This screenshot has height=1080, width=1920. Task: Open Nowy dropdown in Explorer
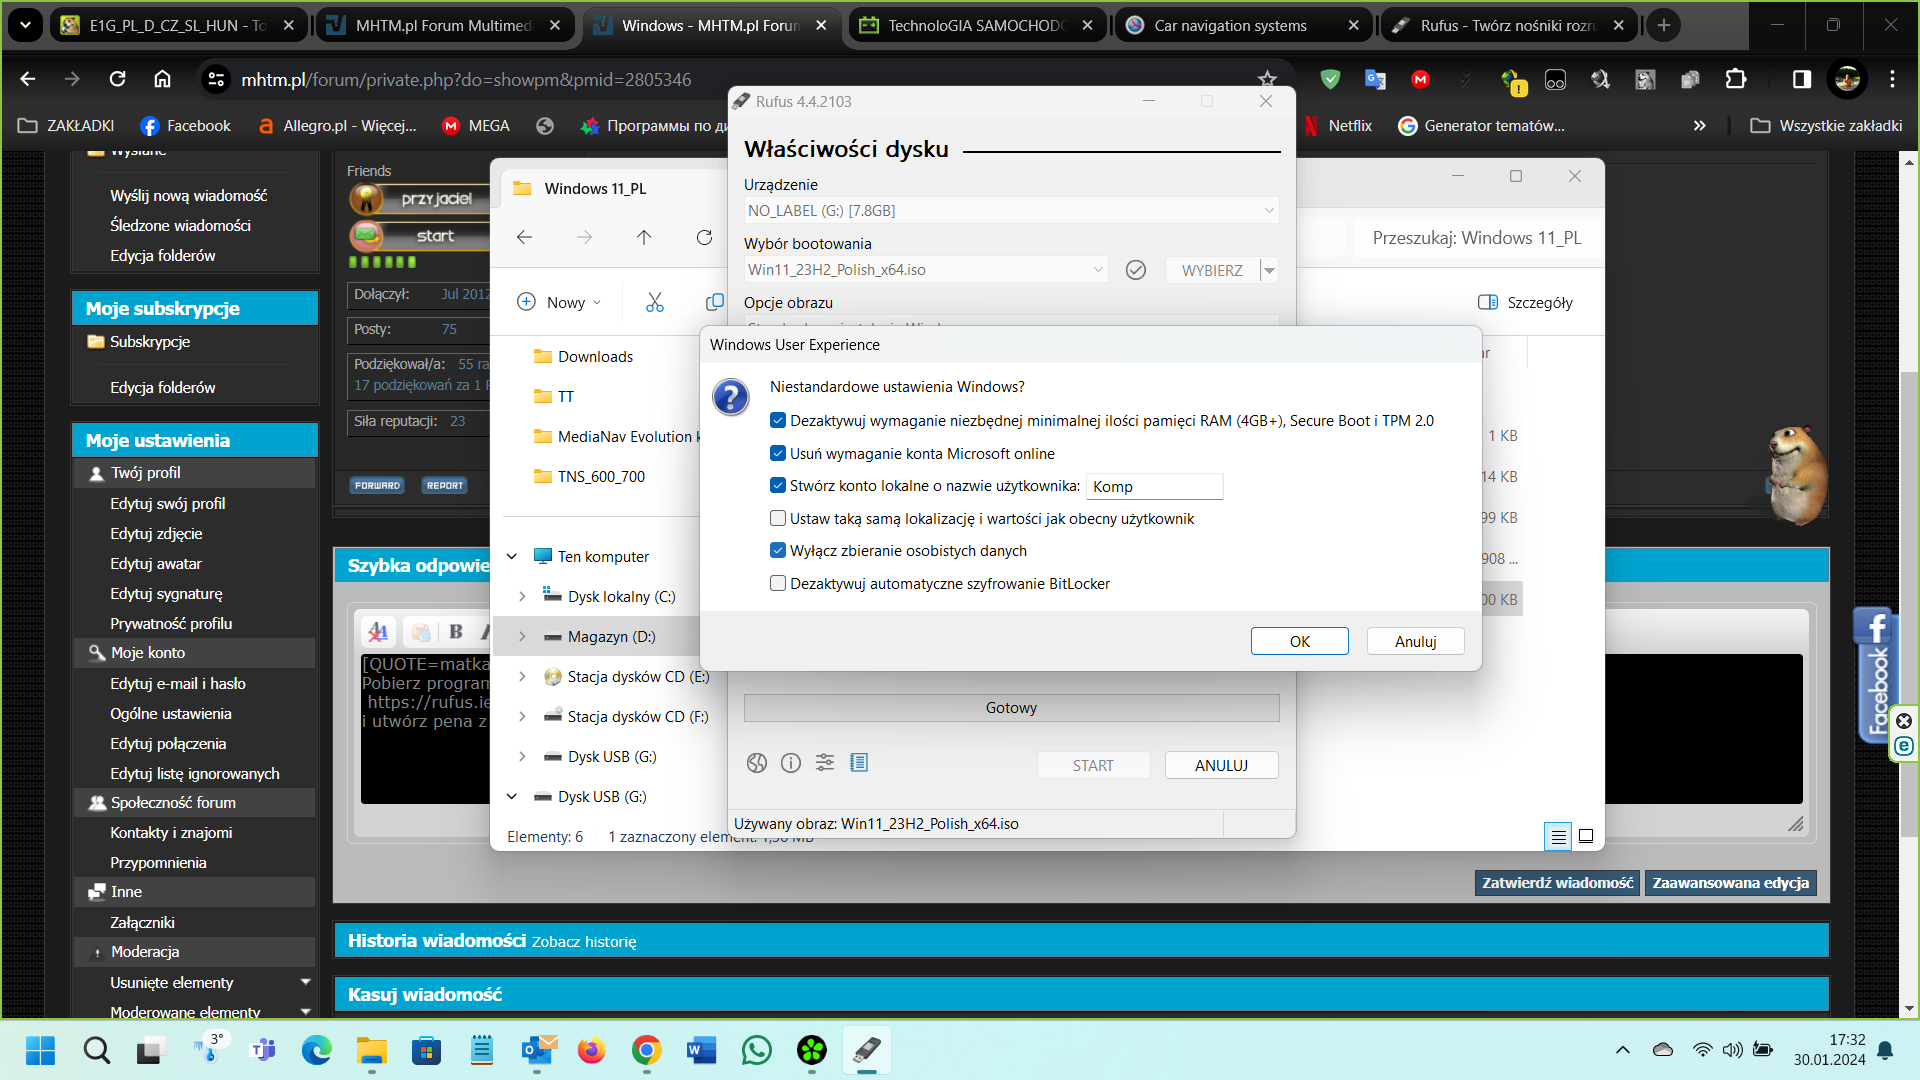pos(559,302)
